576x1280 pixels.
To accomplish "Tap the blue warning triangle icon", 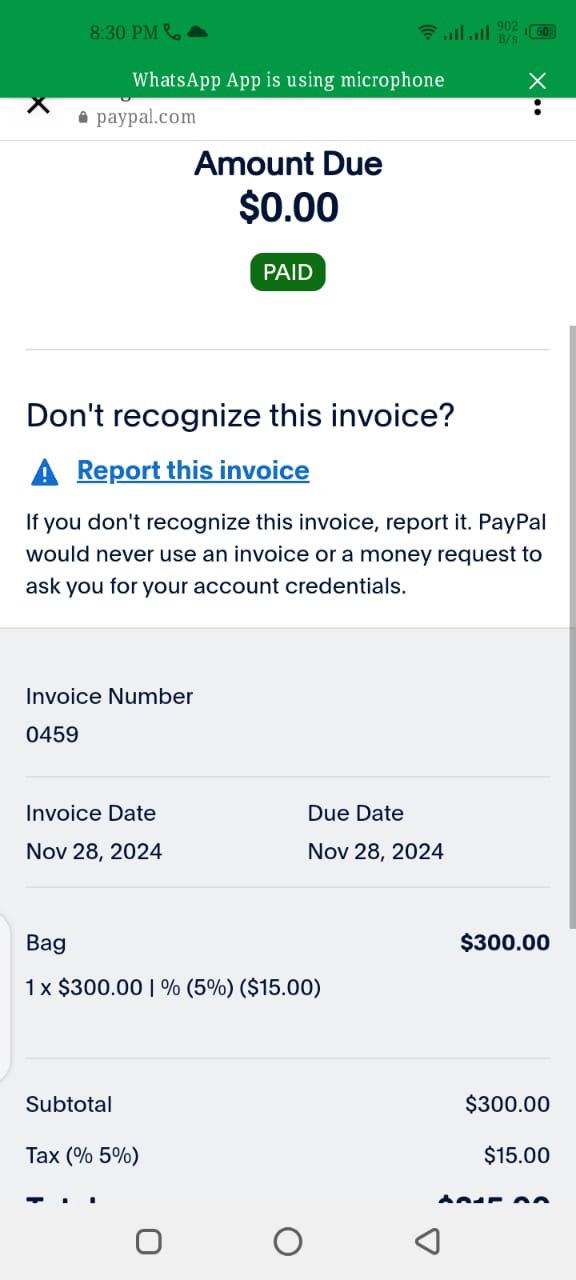I will pos(45,472).
